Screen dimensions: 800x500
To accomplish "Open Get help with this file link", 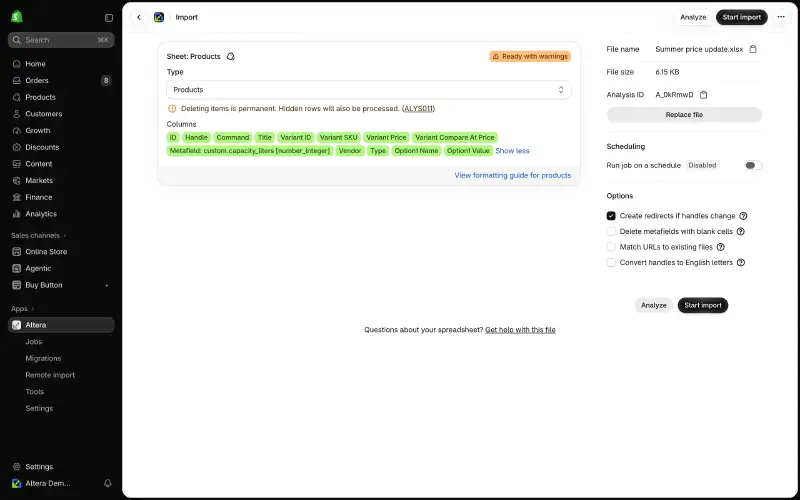I will [x=520, y=330].
